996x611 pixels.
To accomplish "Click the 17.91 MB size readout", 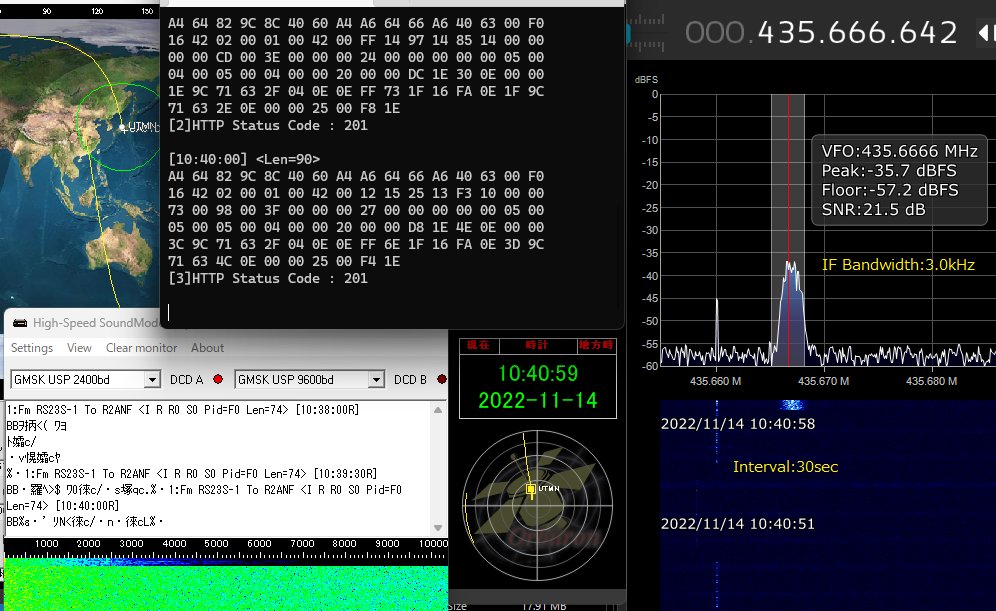I will (544, 607).
